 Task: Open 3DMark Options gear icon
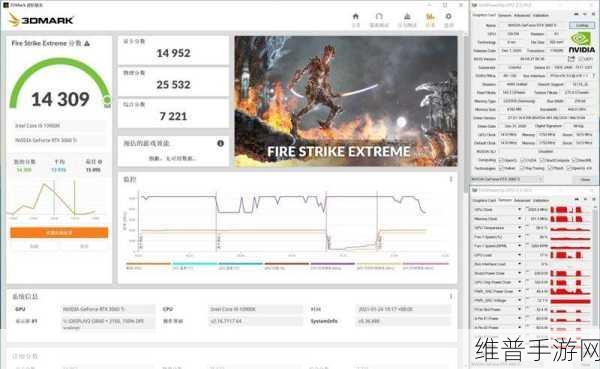[x=448, y=16]
